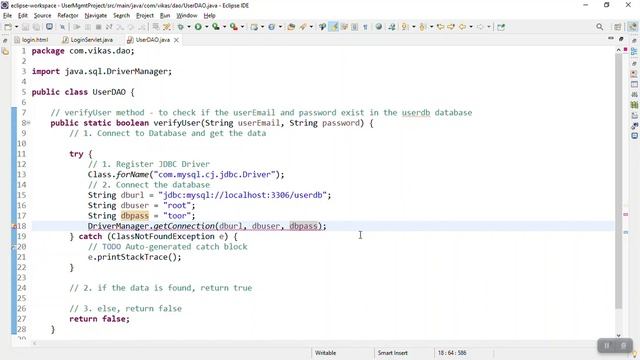
Task: Click the New Java Class icon
Action: [271, 27]
